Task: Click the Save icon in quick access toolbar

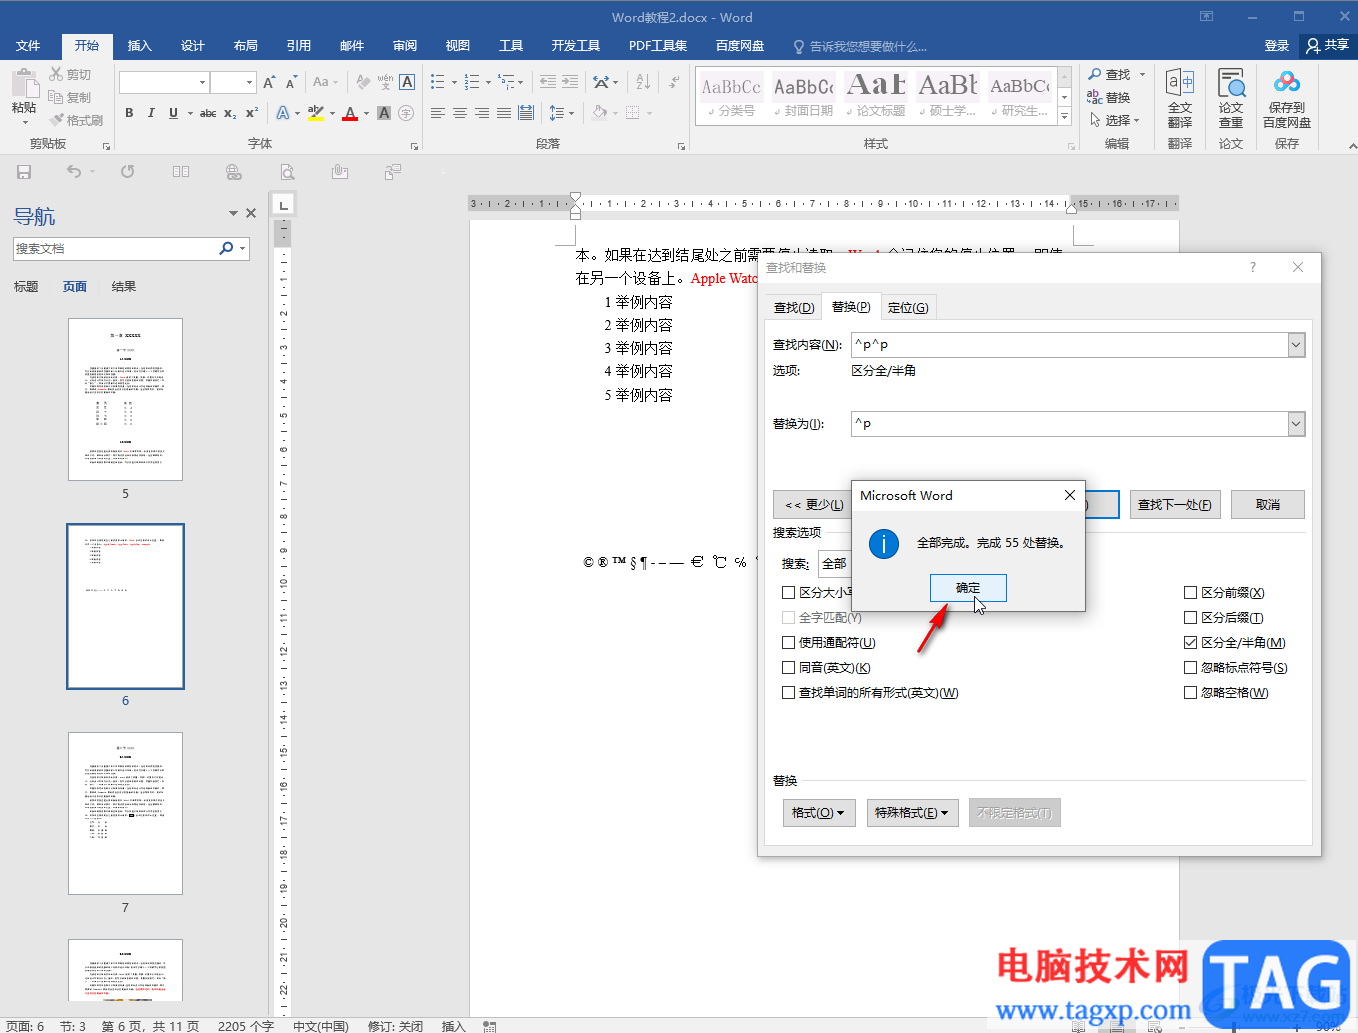Action: click(x=24, y=172)
